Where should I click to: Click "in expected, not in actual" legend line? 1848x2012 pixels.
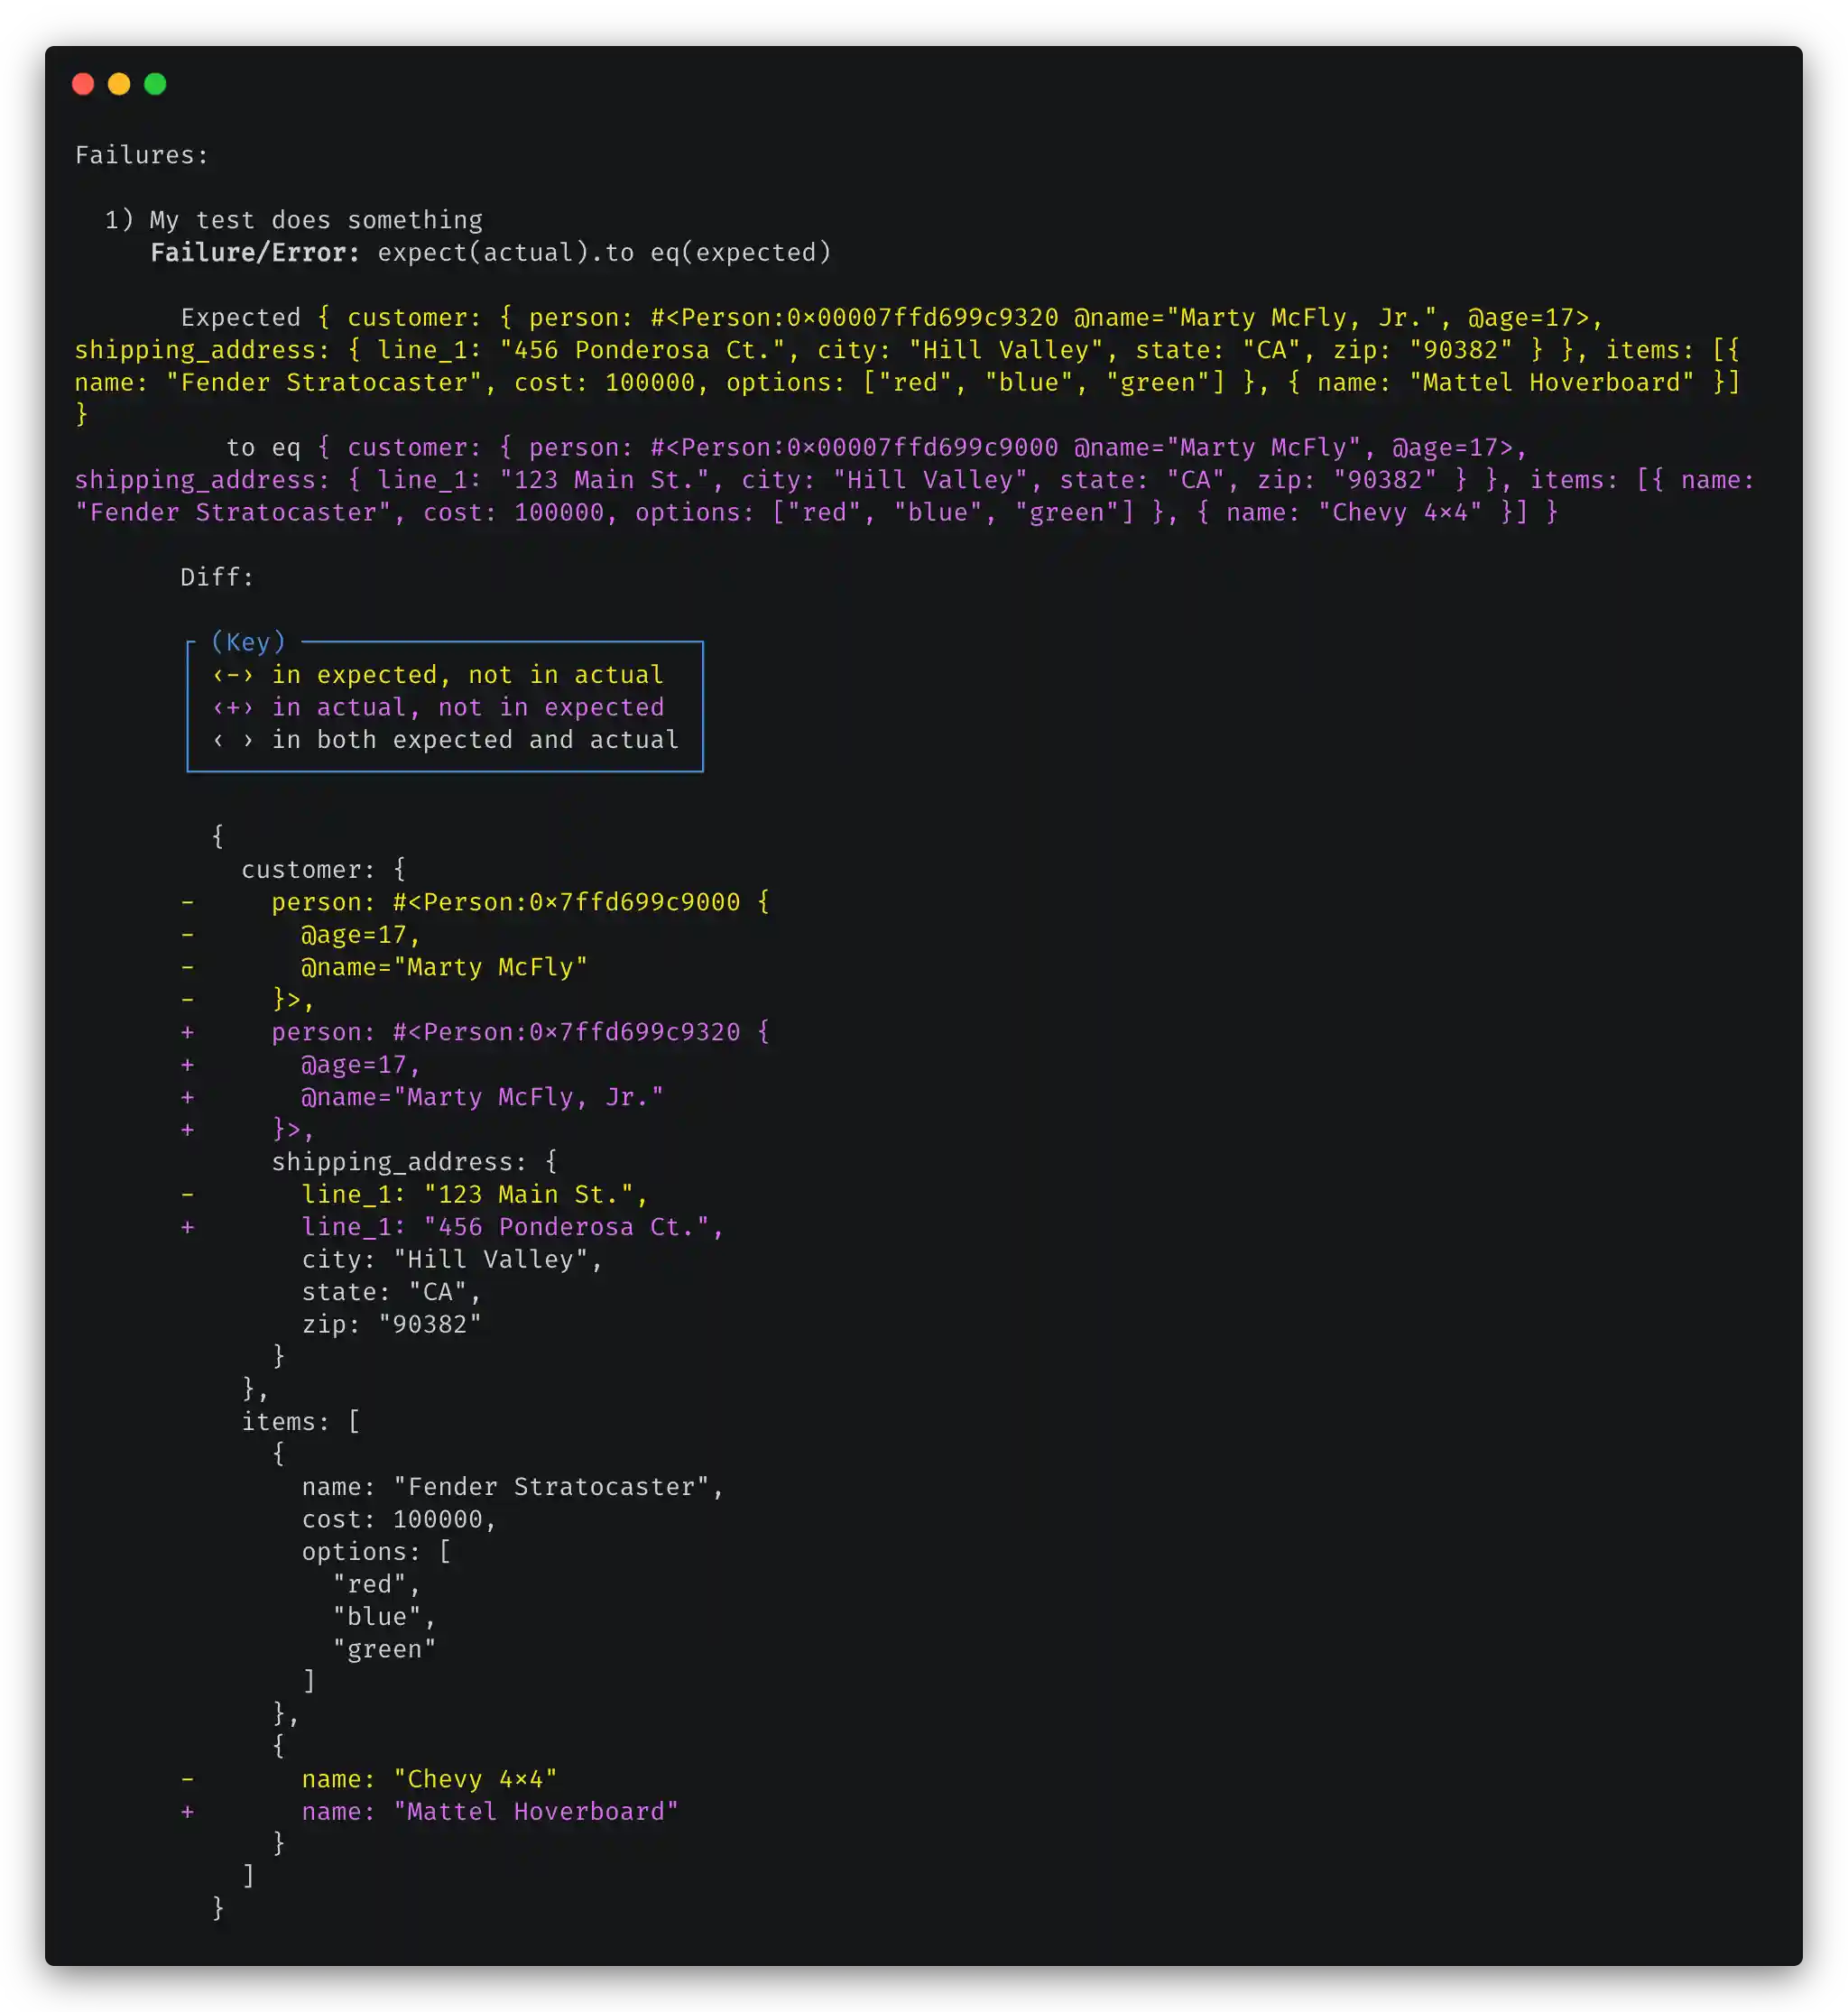[x=467, y=675]
